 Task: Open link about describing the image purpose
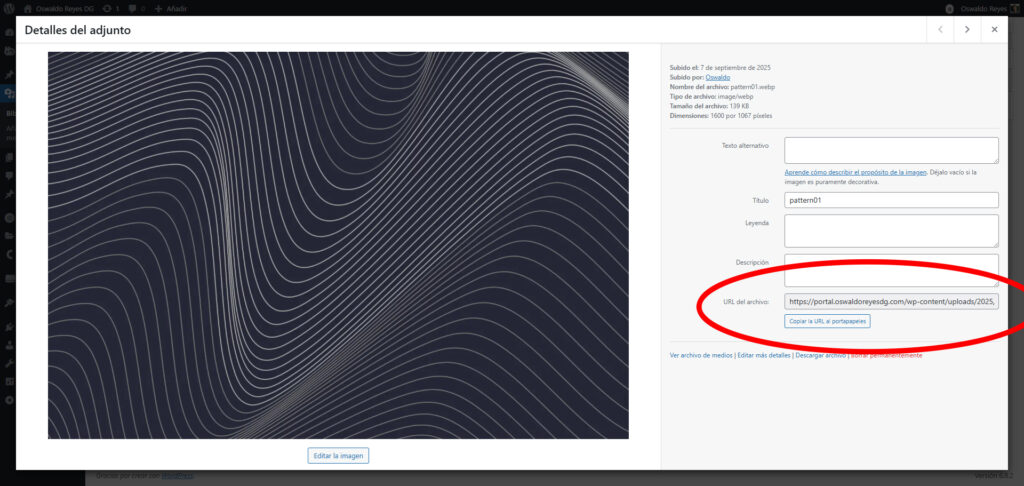coord(855,172)
